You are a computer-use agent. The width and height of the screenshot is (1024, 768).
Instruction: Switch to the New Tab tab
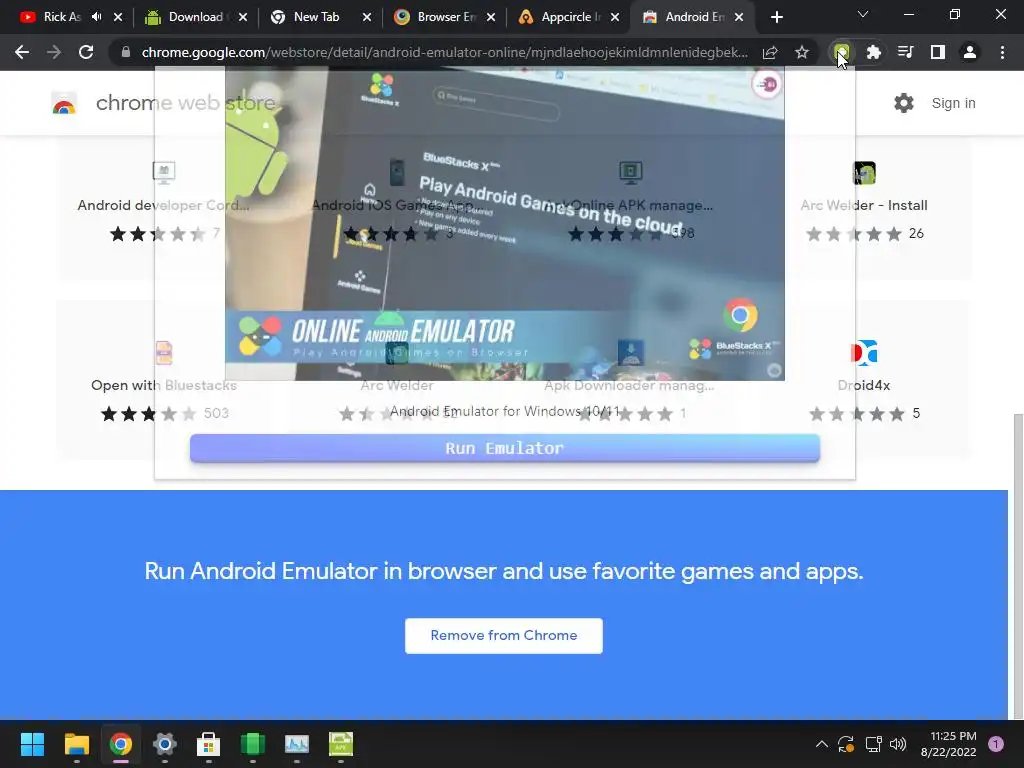point(316,17)
